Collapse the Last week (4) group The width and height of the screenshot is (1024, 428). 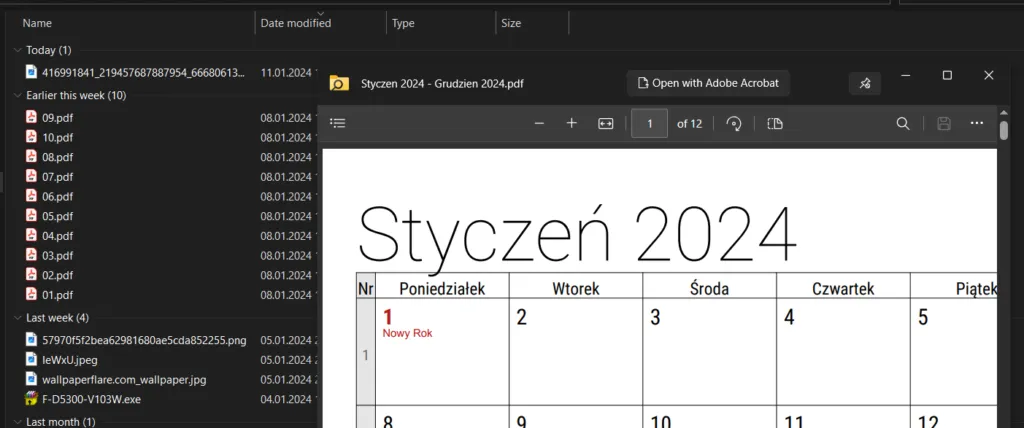[x=18, y=318]
